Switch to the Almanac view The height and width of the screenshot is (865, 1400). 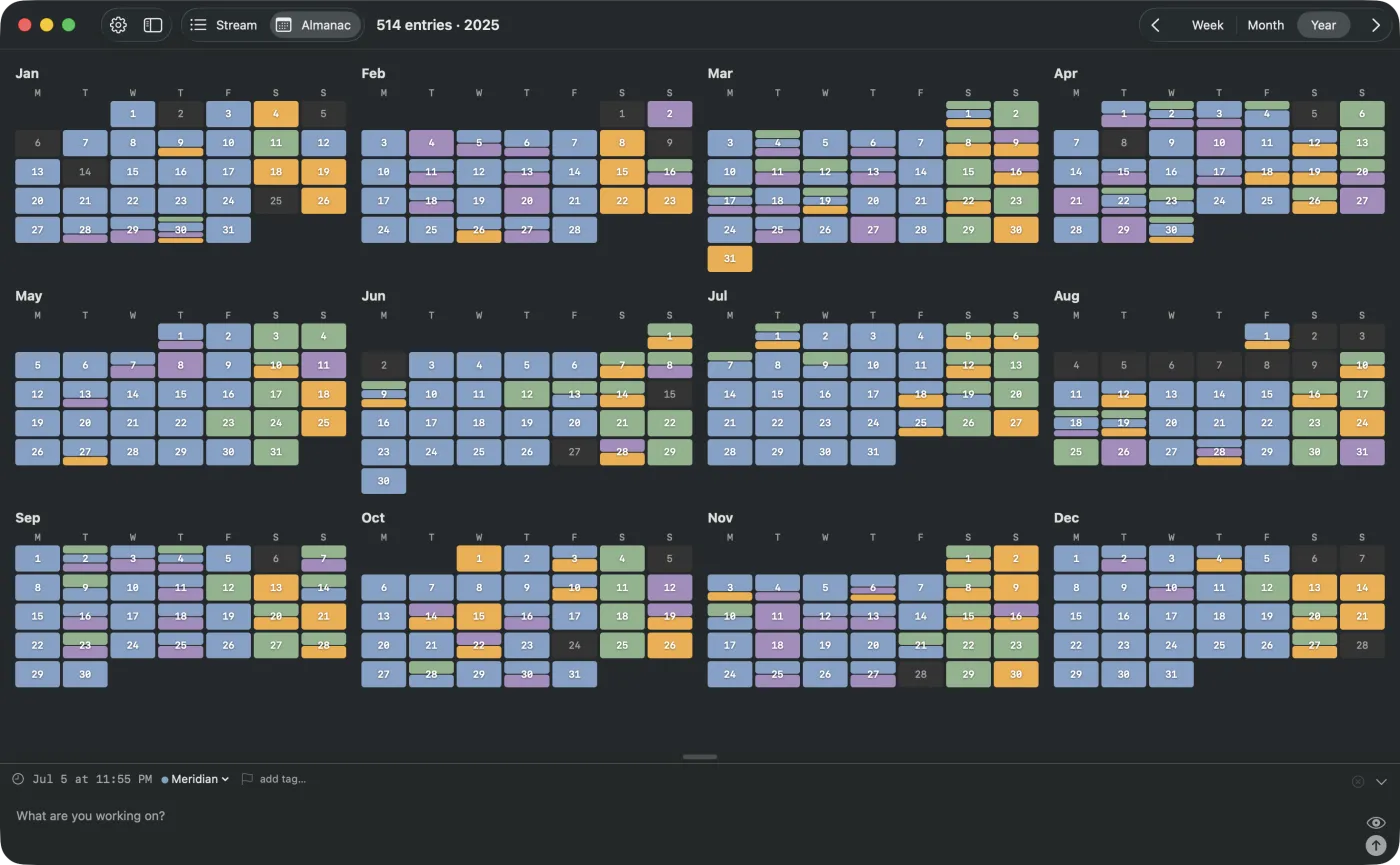[x=315, y=25]
